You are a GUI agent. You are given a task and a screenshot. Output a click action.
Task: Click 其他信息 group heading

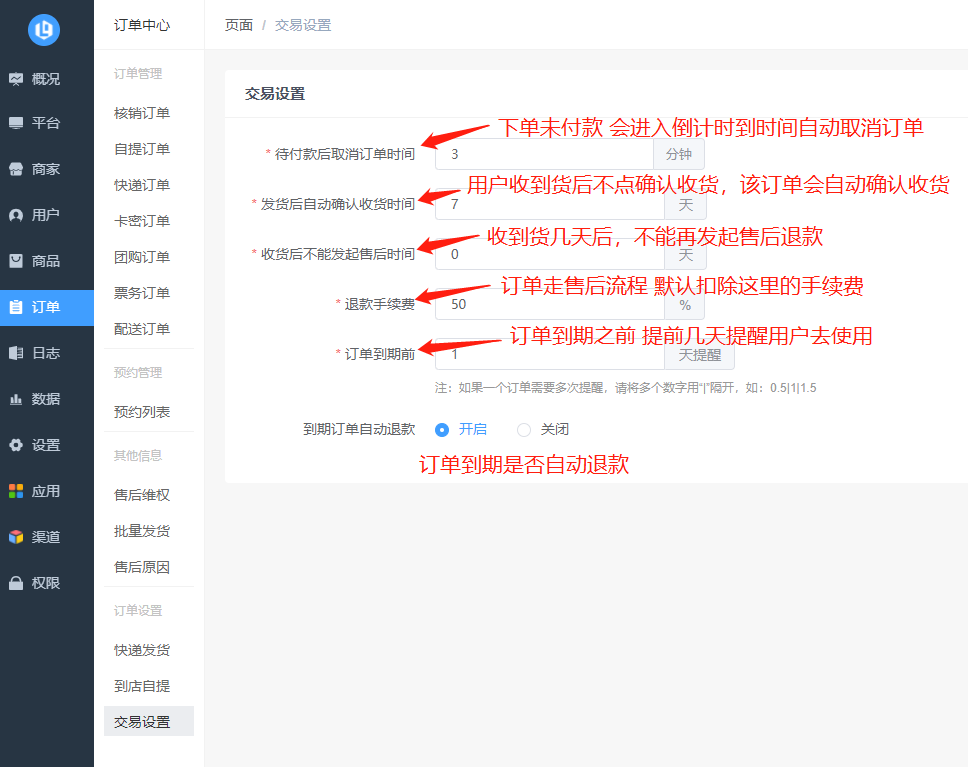[138, 455]
